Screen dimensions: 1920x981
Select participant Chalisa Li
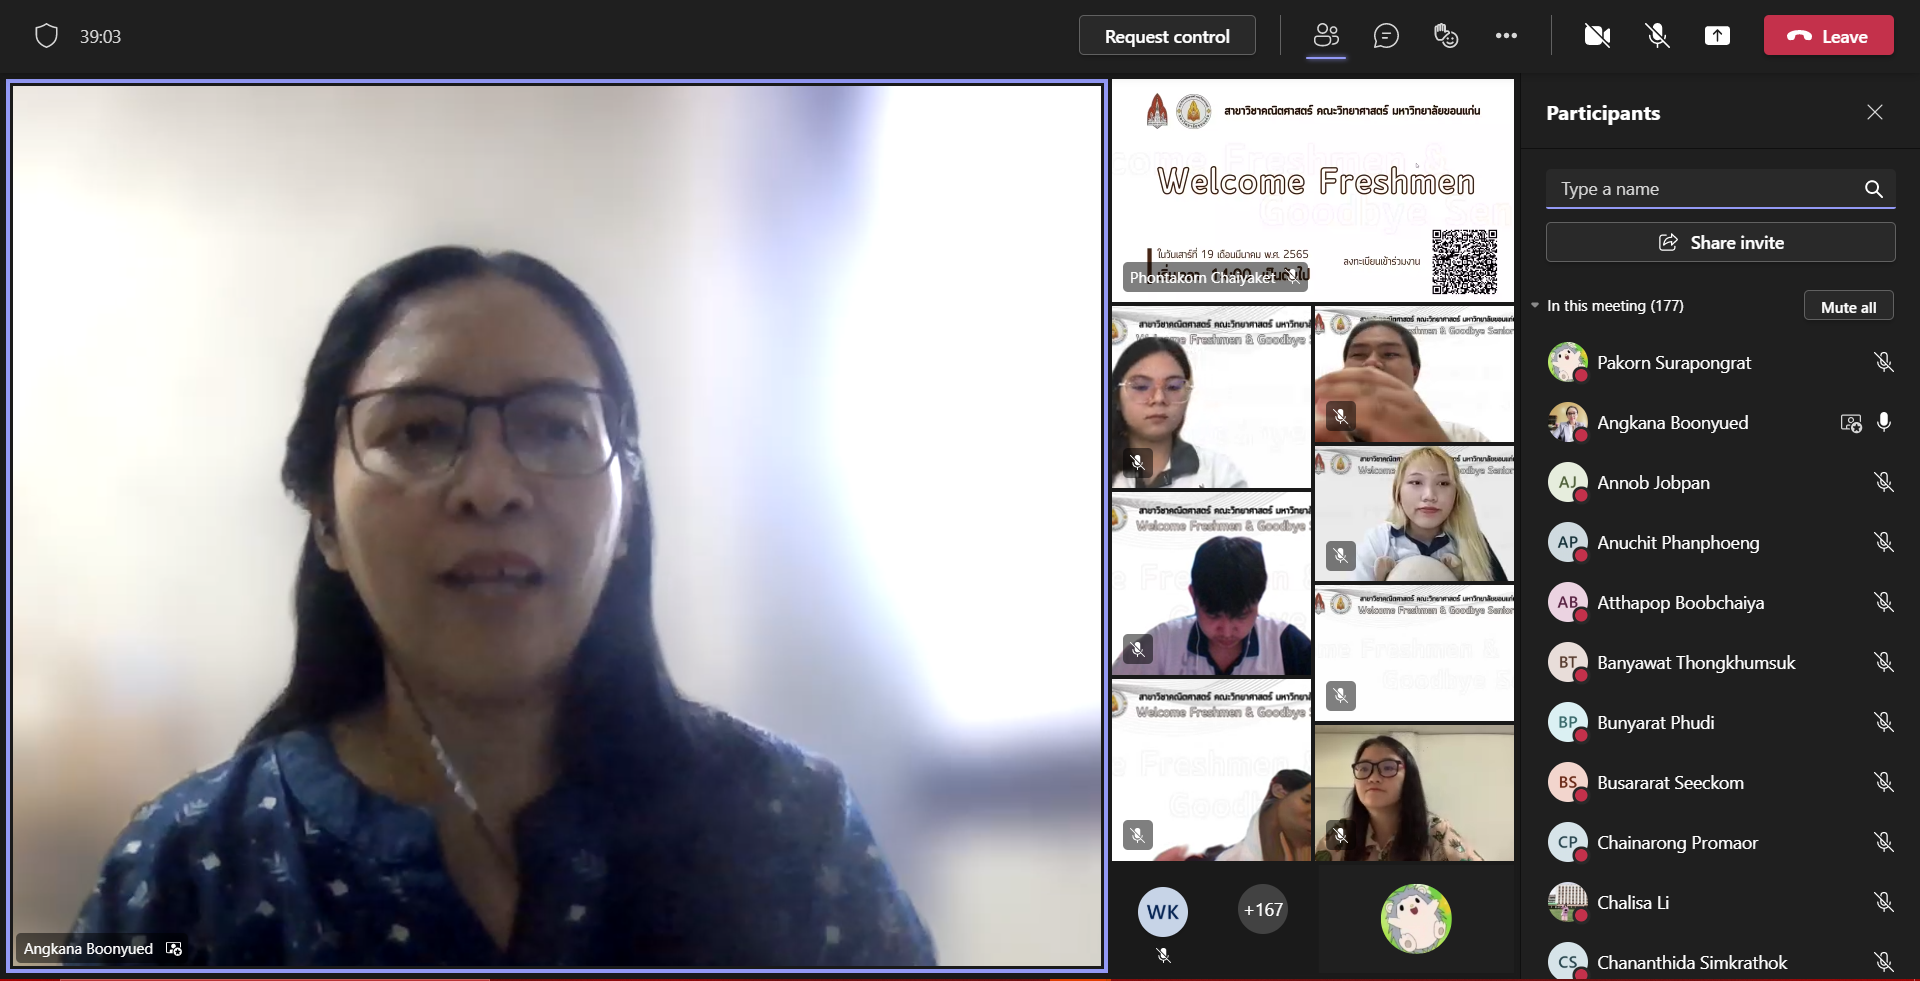click(1720, 902)
